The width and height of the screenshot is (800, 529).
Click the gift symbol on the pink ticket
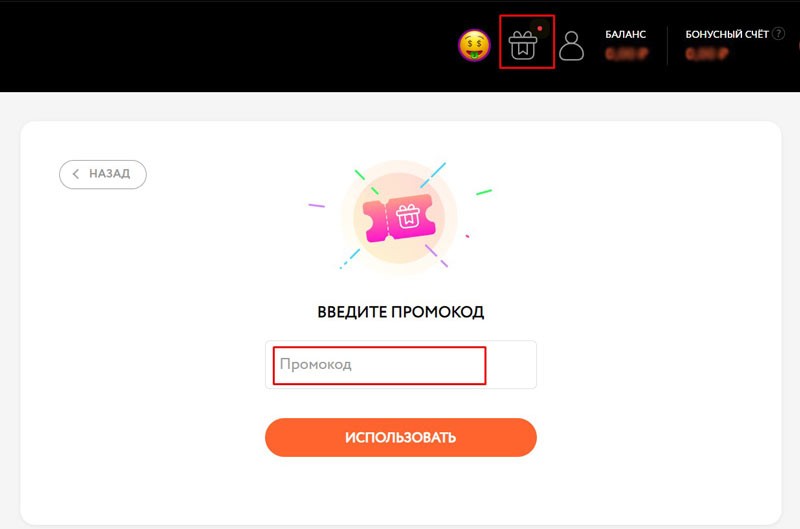coord(408,216)
